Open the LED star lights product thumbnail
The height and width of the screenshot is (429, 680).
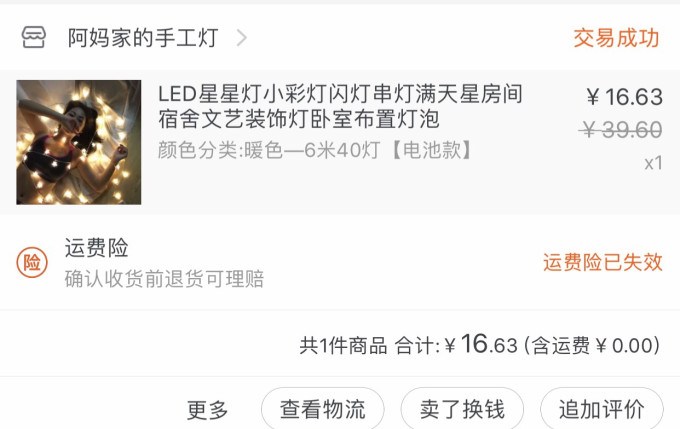click(x=79, y=142)
